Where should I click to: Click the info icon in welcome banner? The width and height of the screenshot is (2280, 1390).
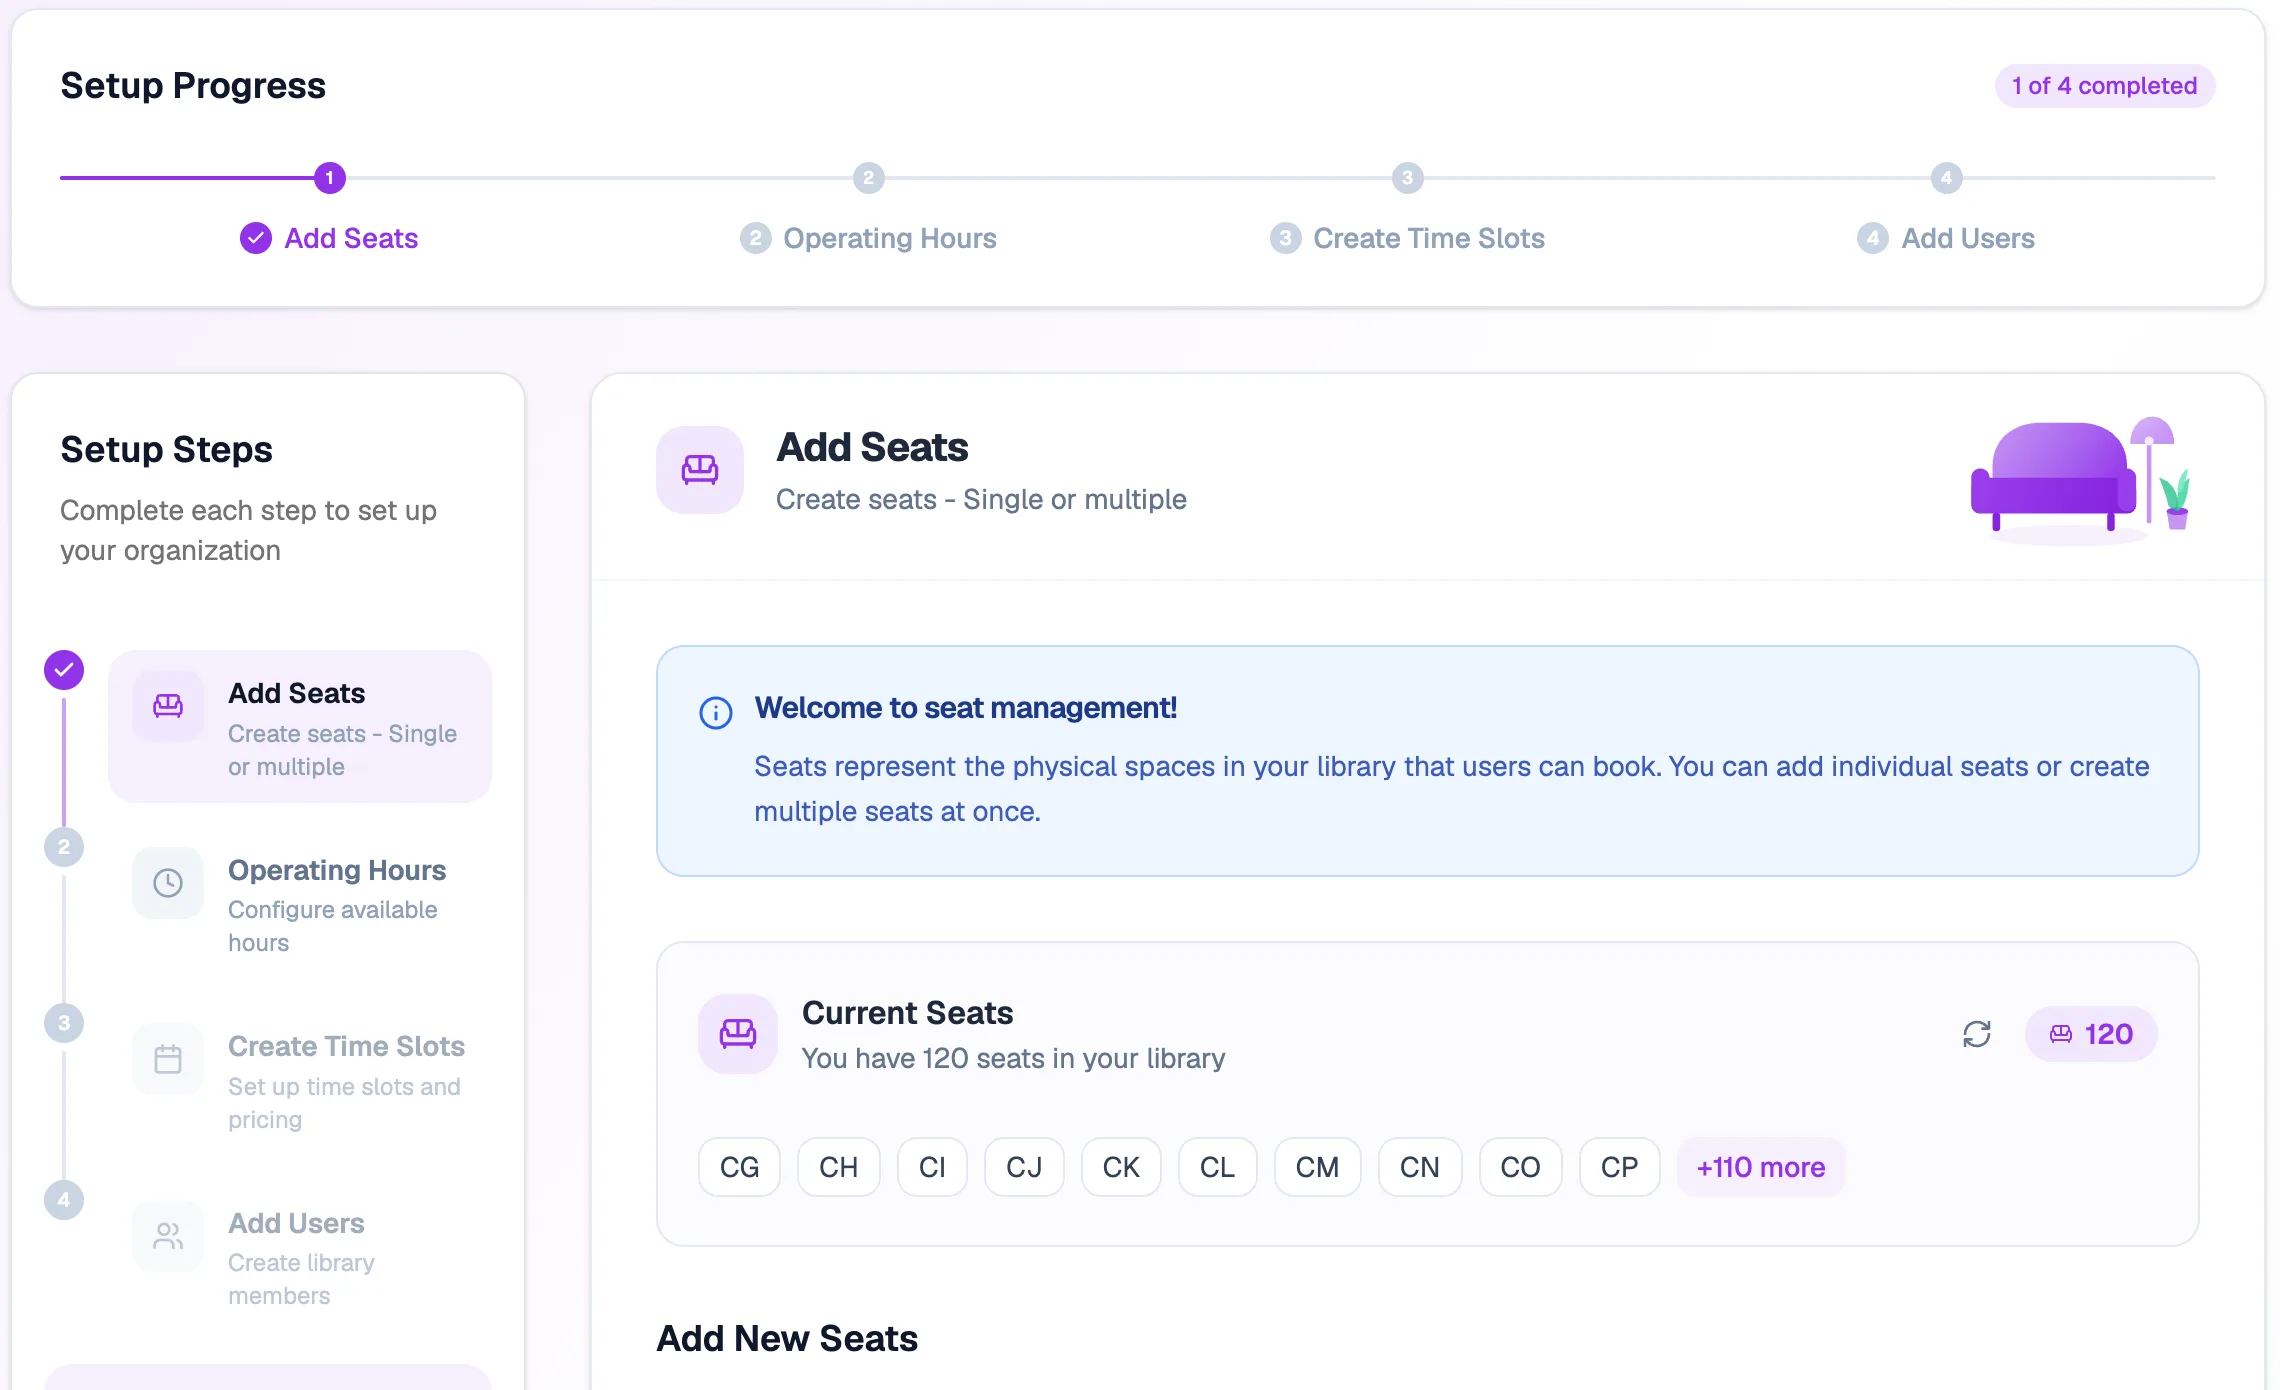(716, 713)
